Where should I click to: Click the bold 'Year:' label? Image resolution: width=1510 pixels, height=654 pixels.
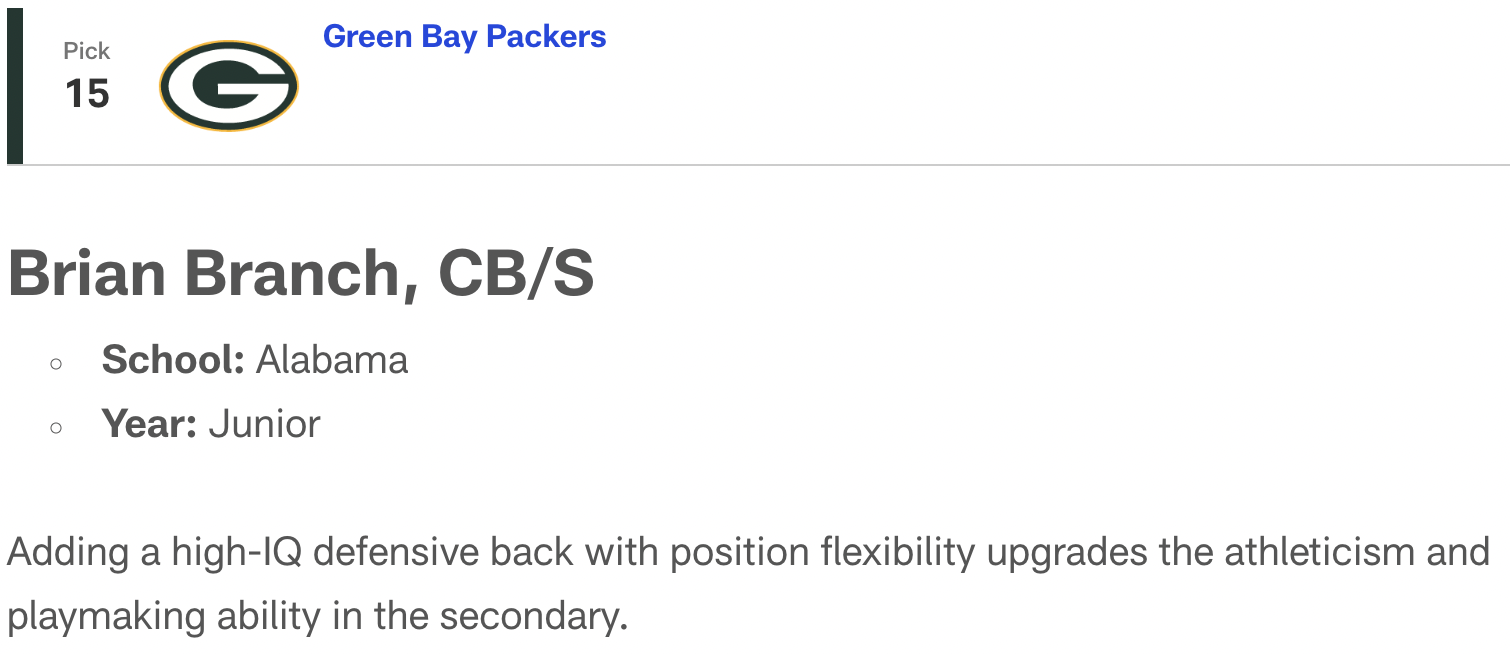[x=150, y=424]
